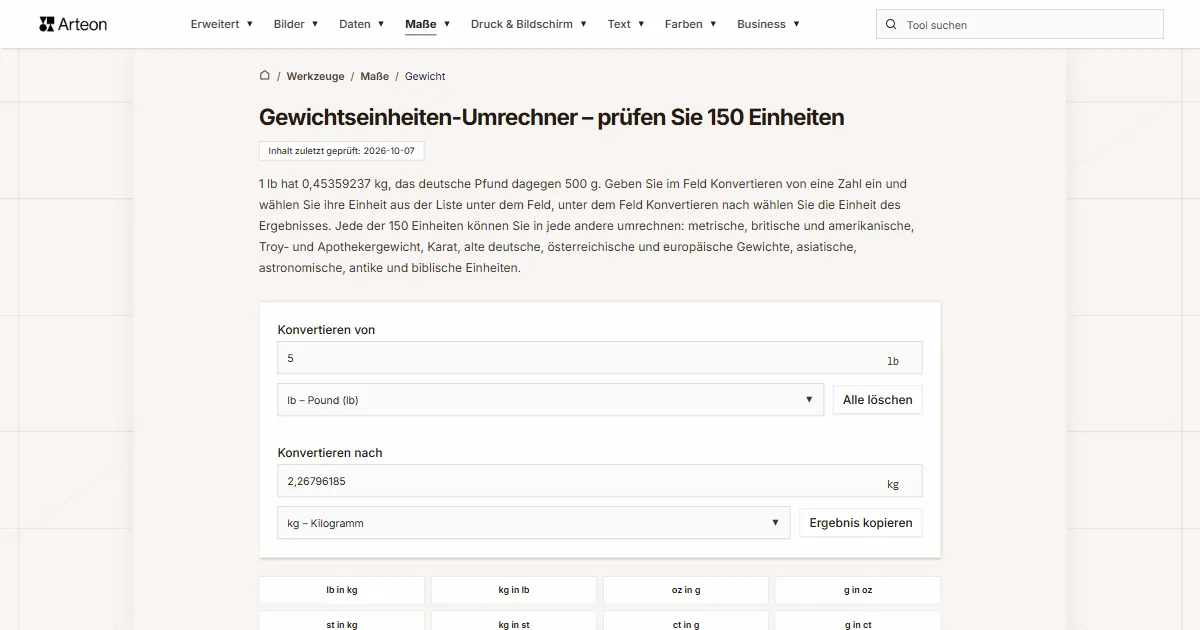
Task: Expand the Farben menu
Action: click(x=691, y=24)
